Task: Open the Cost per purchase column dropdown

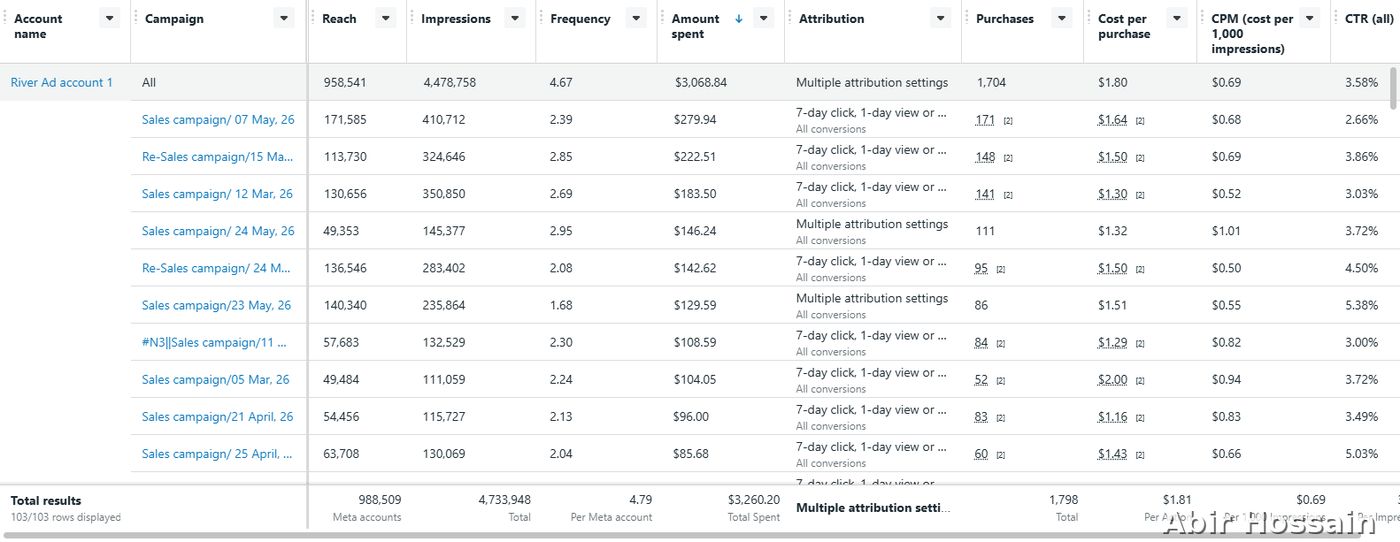Action: (1175, 18)
